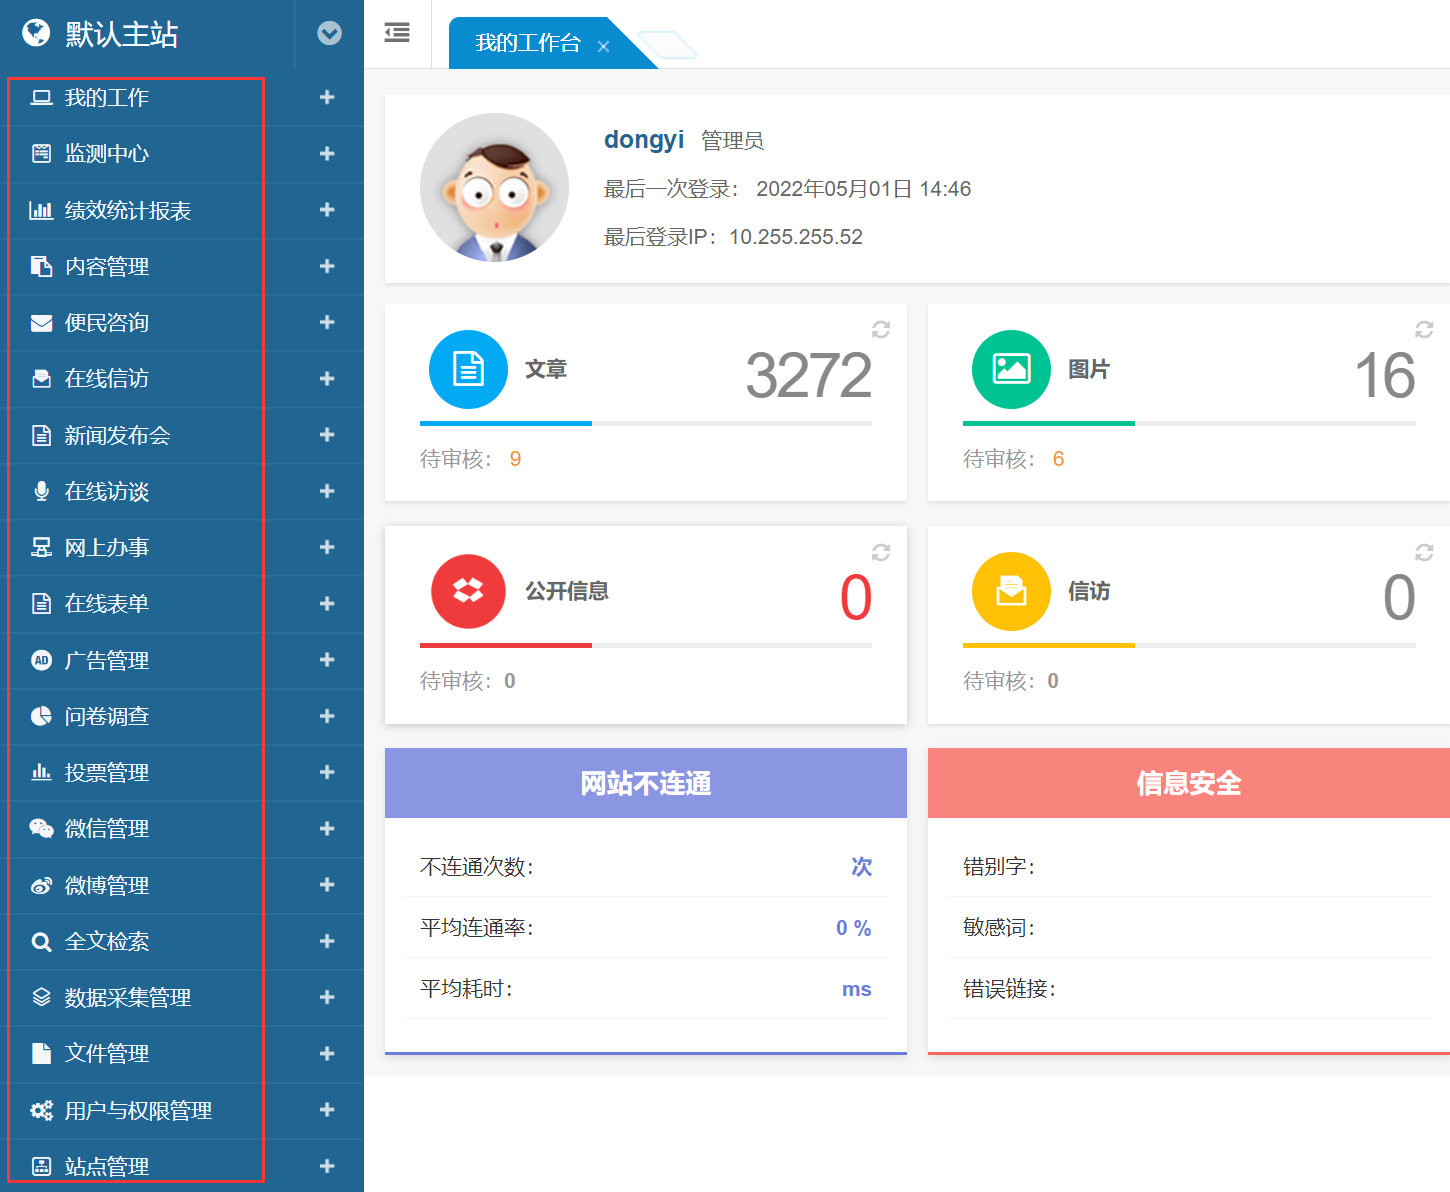Refresh the 文章 count card
The width and height of the screenshot is (1450, 1192).
(881, 330)
